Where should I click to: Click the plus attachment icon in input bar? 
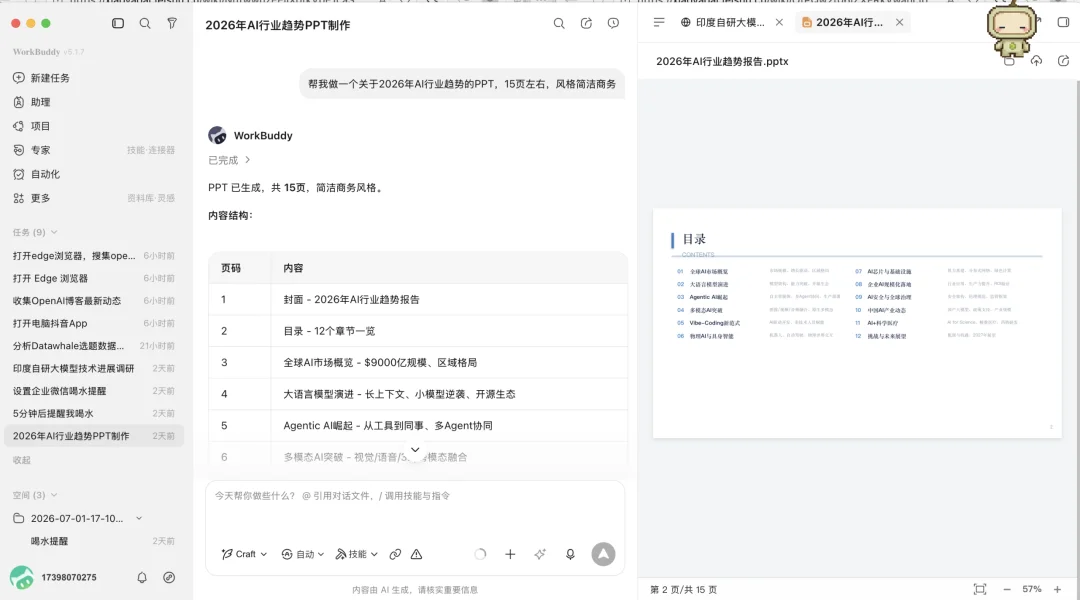510,555
